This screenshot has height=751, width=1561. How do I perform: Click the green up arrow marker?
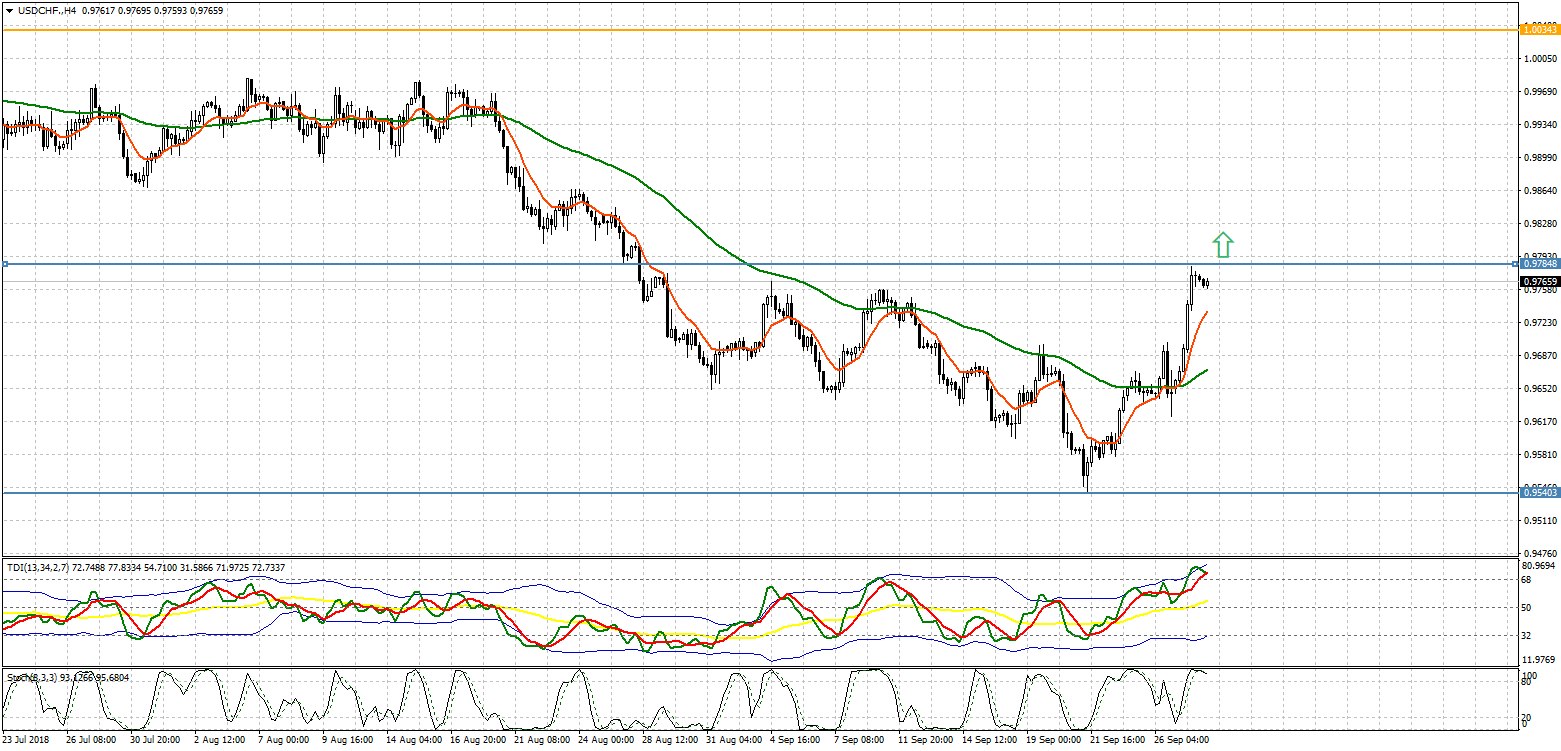point(1222,245)
